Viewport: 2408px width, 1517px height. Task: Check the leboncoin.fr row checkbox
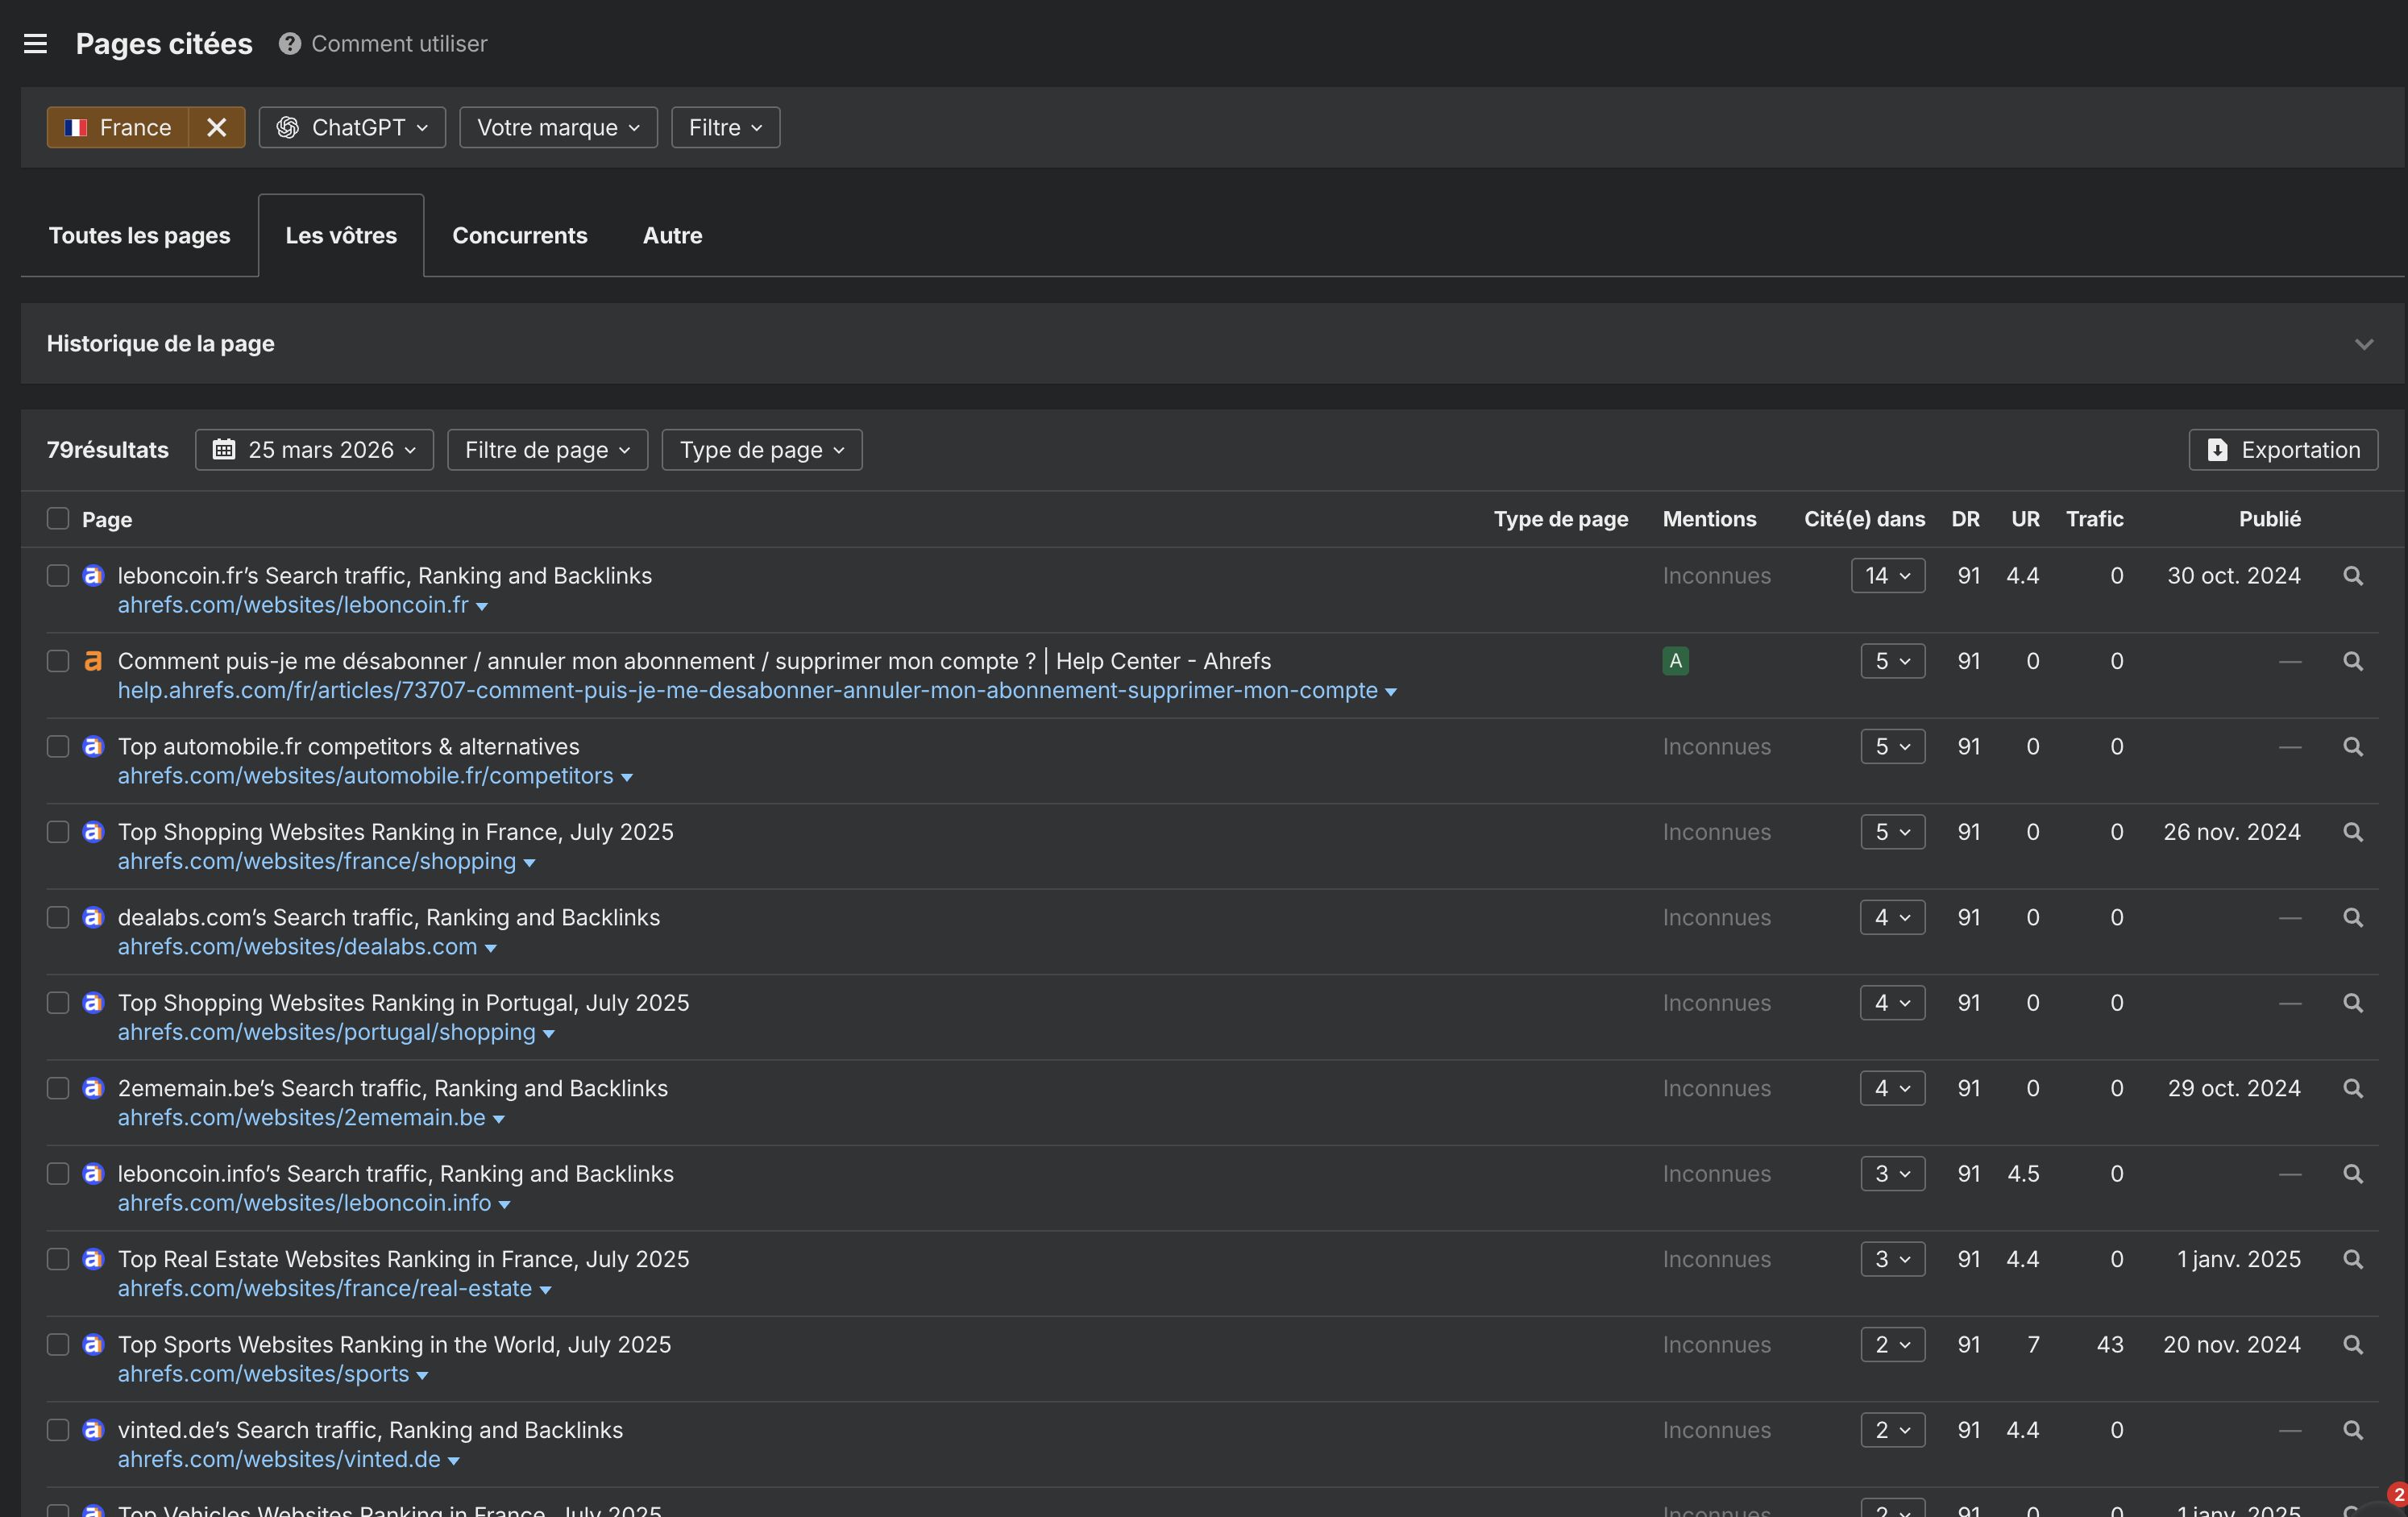pos(58,576)
